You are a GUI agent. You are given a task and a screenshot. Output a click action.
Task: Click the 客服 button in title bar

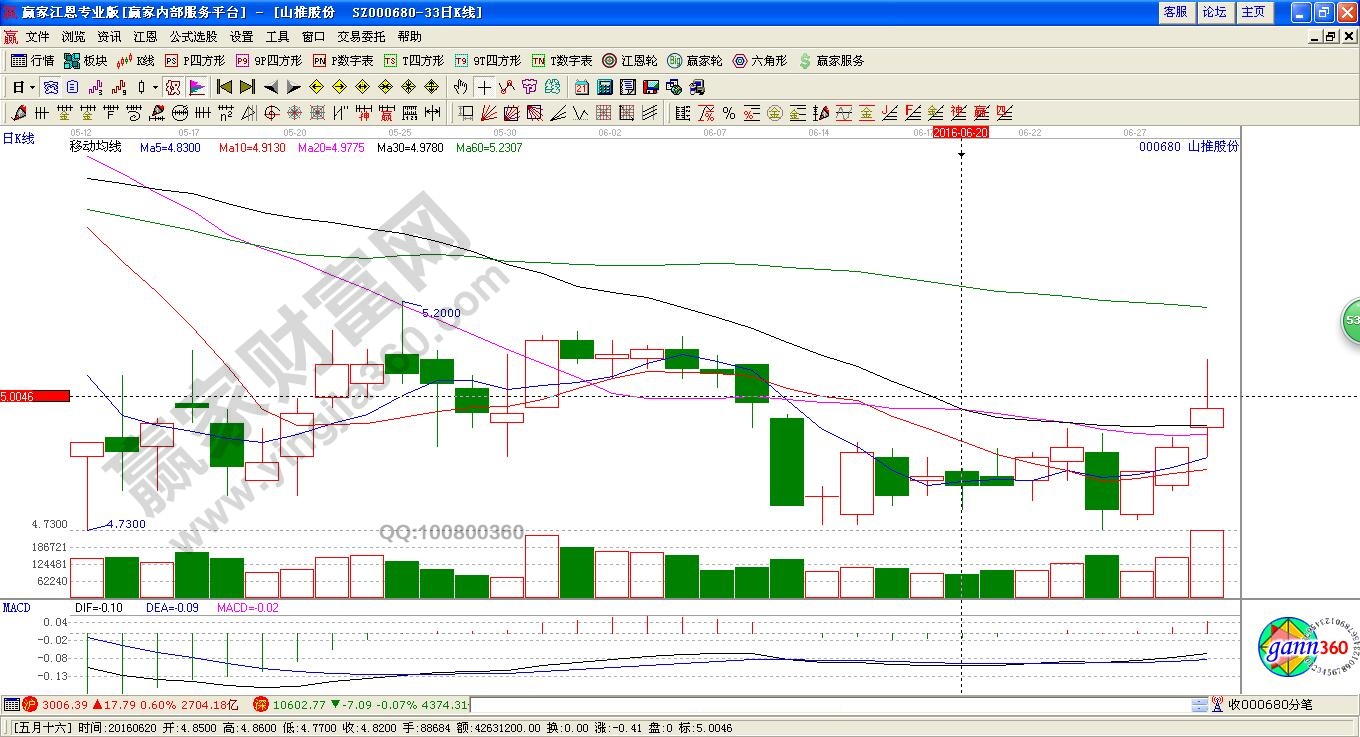[1175, 12]
